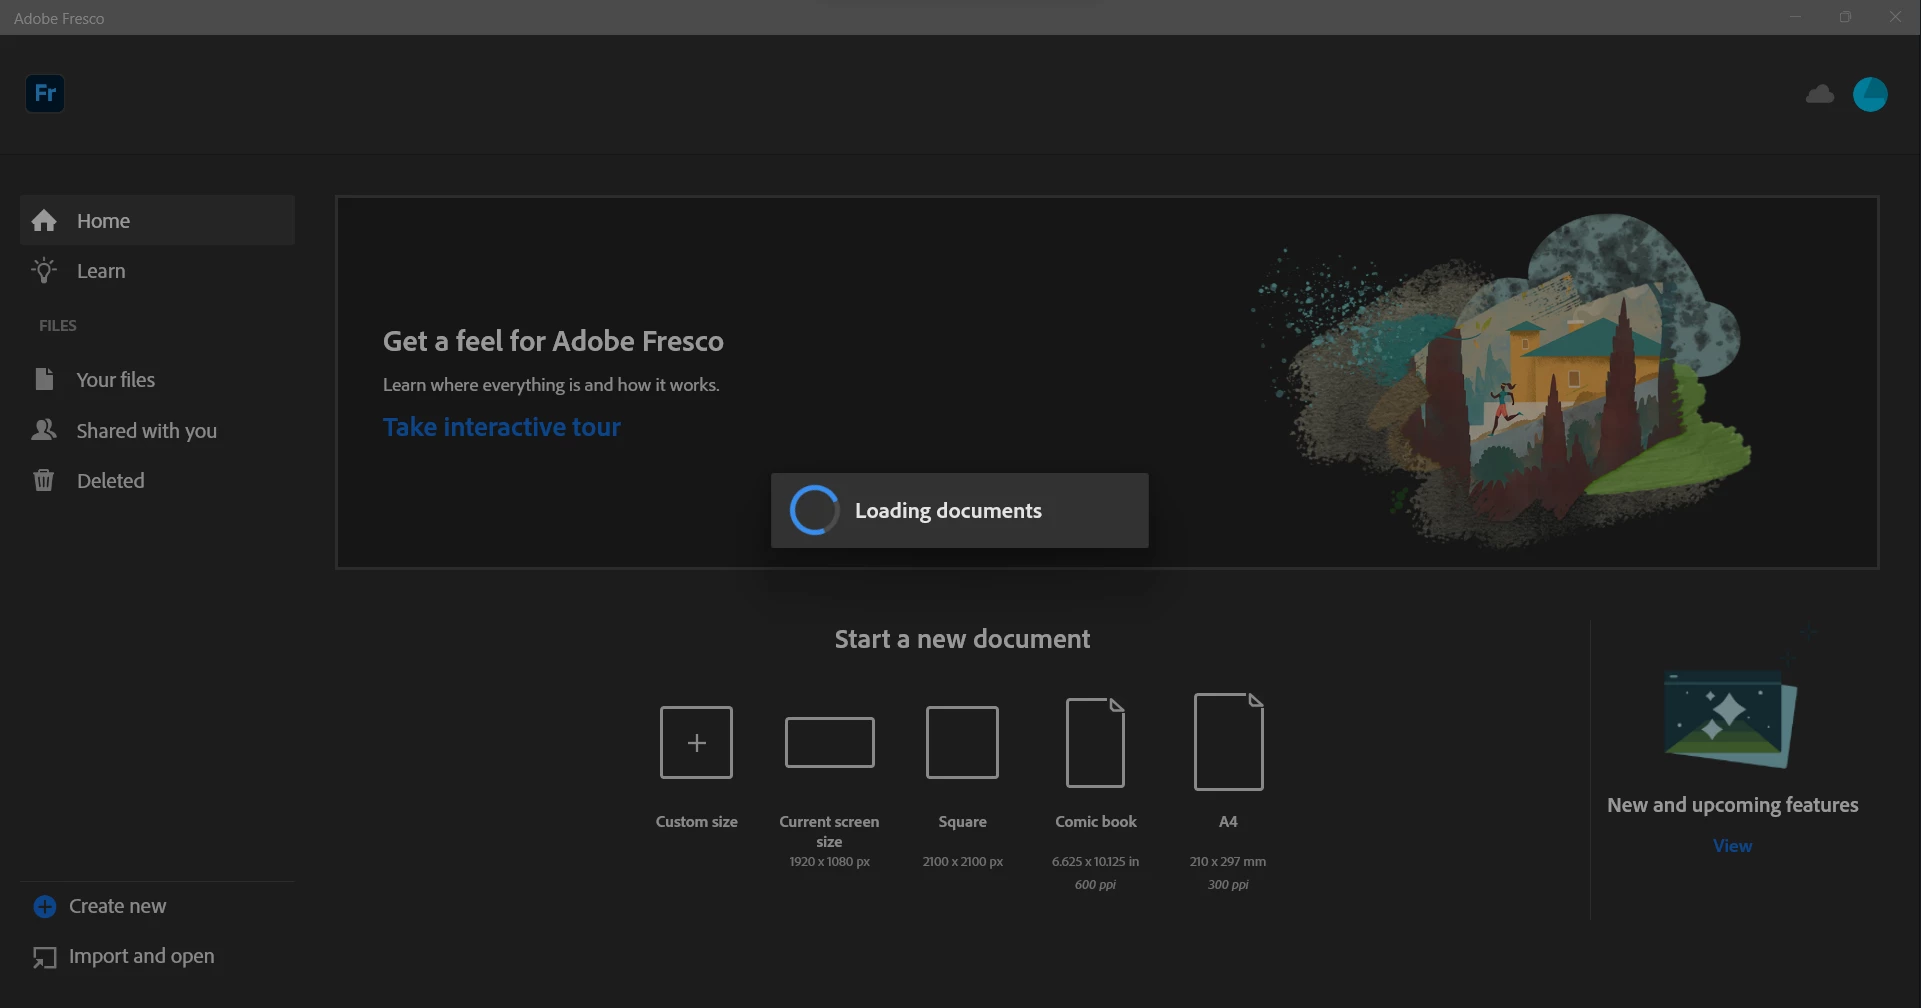The height and width of the screenshot is (1008, 1921).
Task: Open the user profile avatar
Action: [1870, 94]
